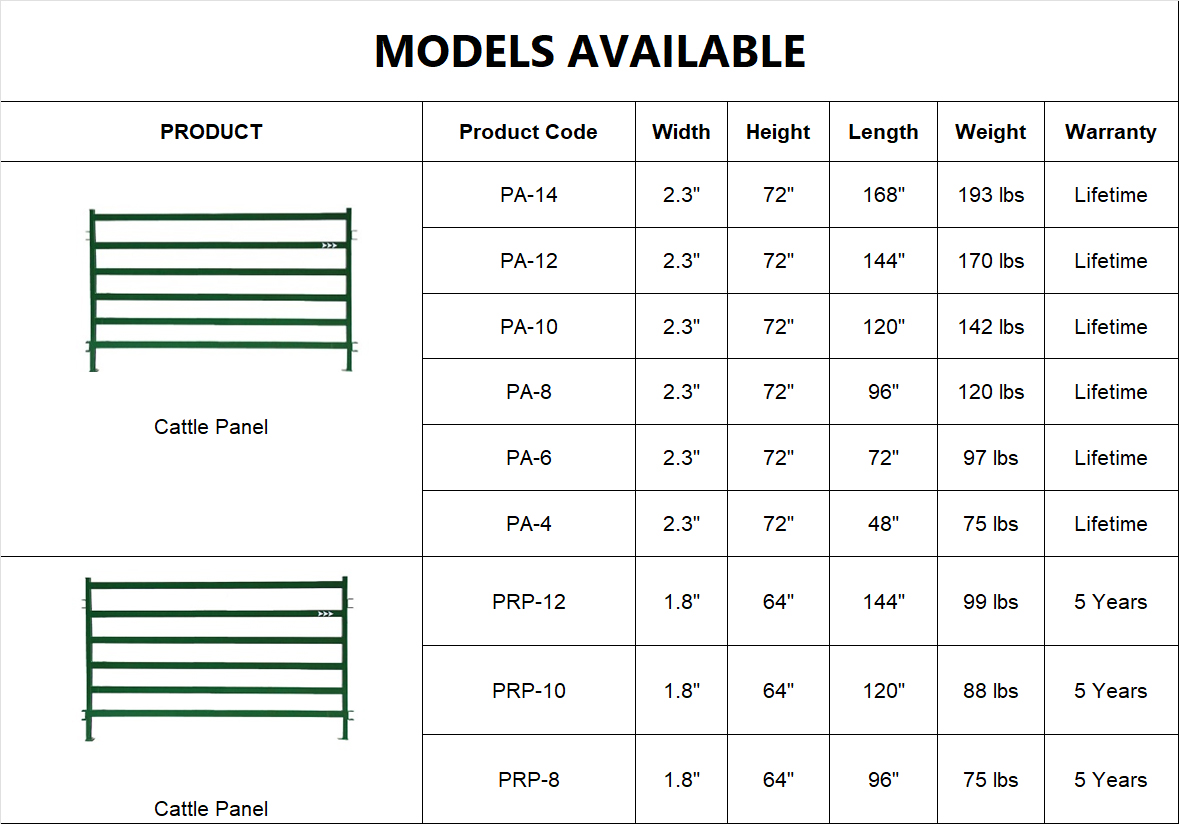
Task: Select the PRP-8 product code cell
Action: (x=529, y=780)
